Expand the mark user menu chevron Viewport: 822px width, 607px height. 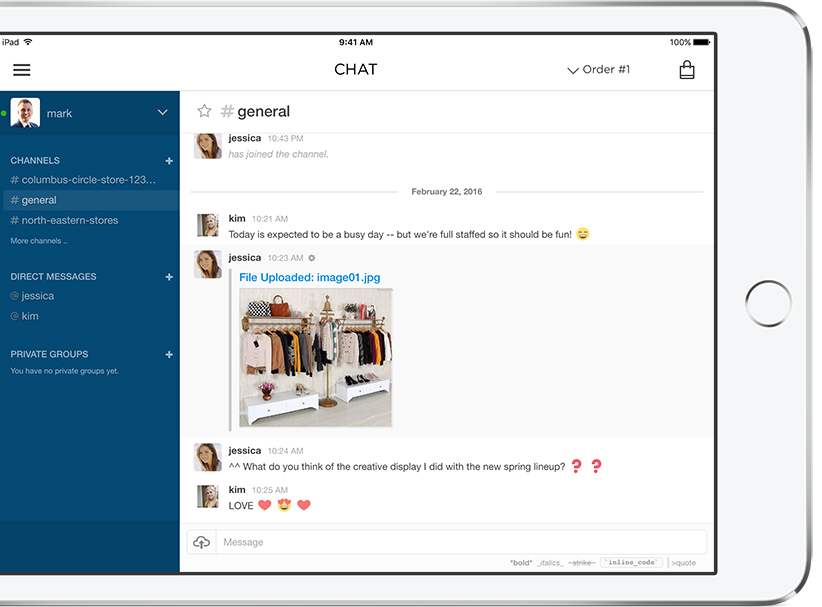pos(163,113)
